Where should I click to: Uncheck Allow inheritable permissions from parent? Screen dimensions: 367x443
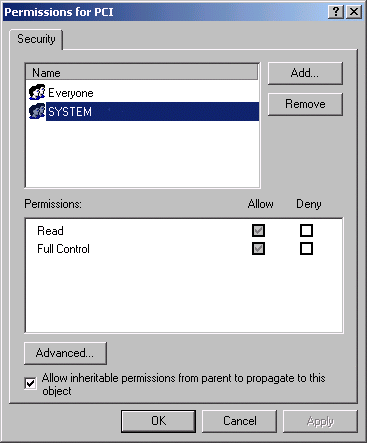pyautogui.click(x=30, y=383)
